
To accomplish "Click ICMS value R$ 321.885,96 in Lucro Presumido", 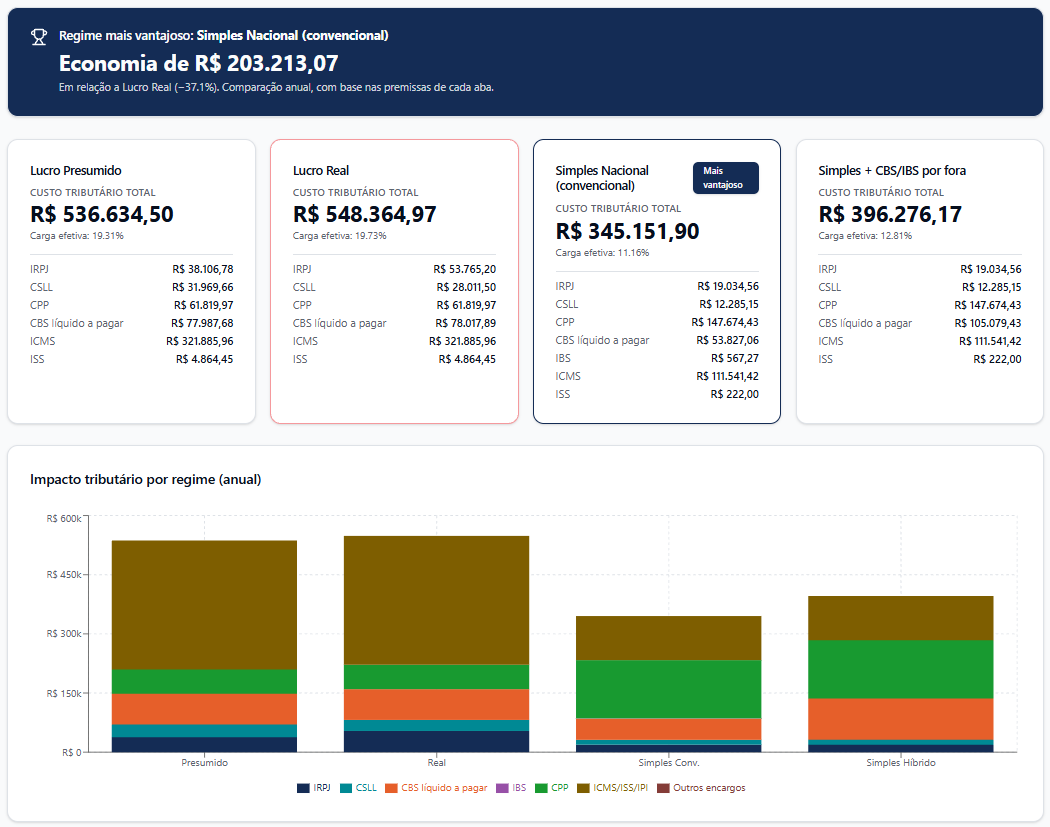I will 200,342.
